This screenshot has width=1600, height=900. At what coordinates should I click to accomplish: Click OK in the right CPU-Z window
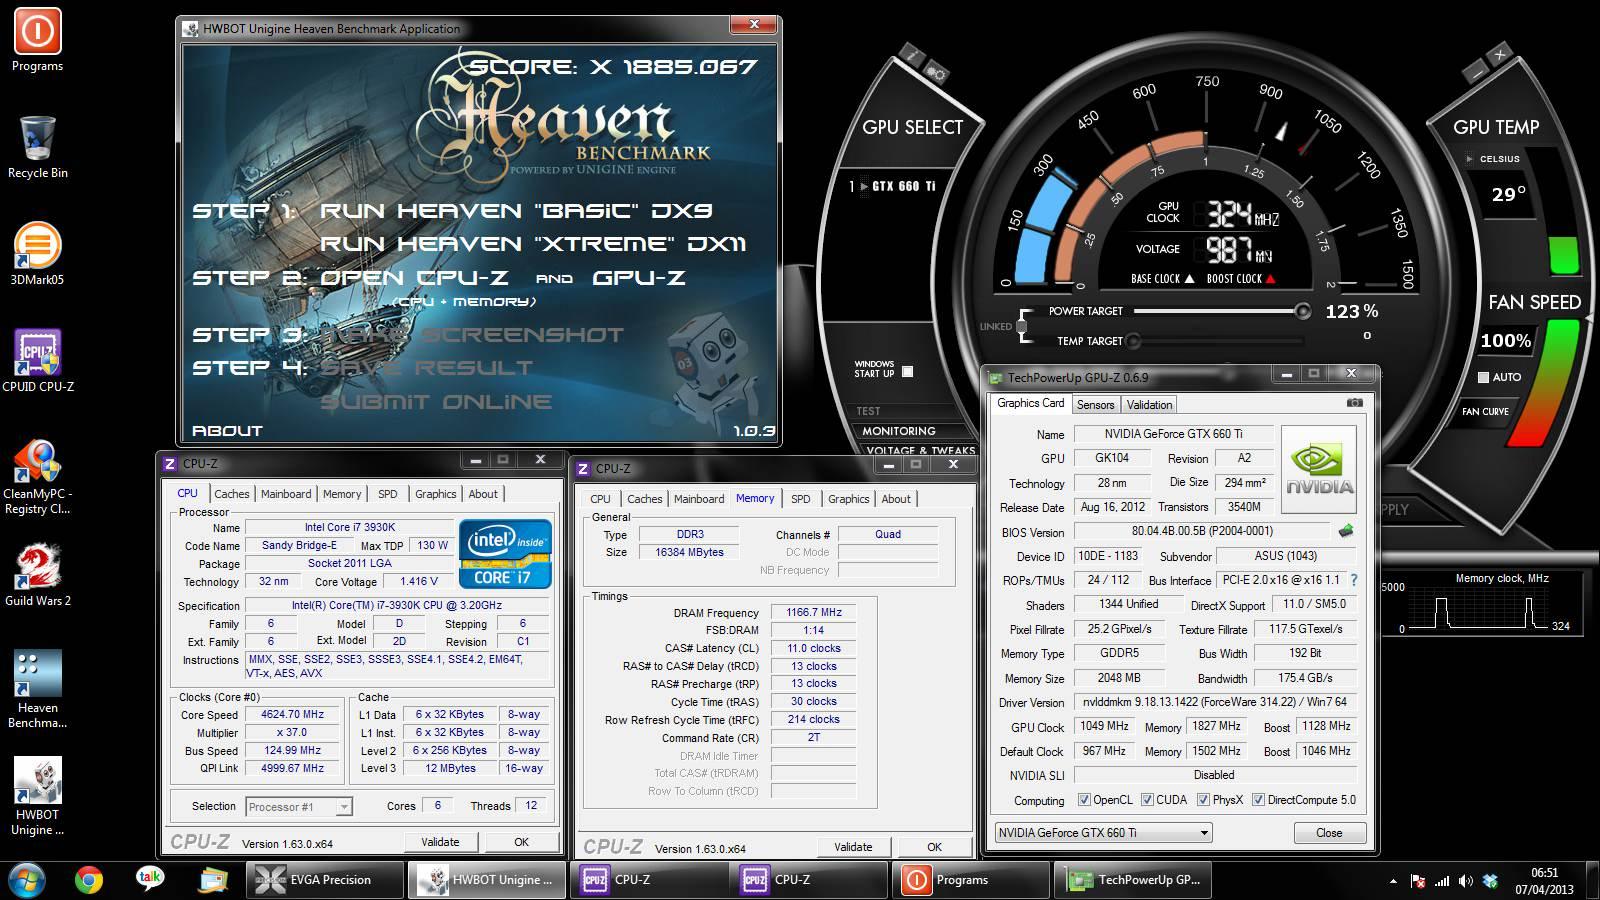pos(934,847)
